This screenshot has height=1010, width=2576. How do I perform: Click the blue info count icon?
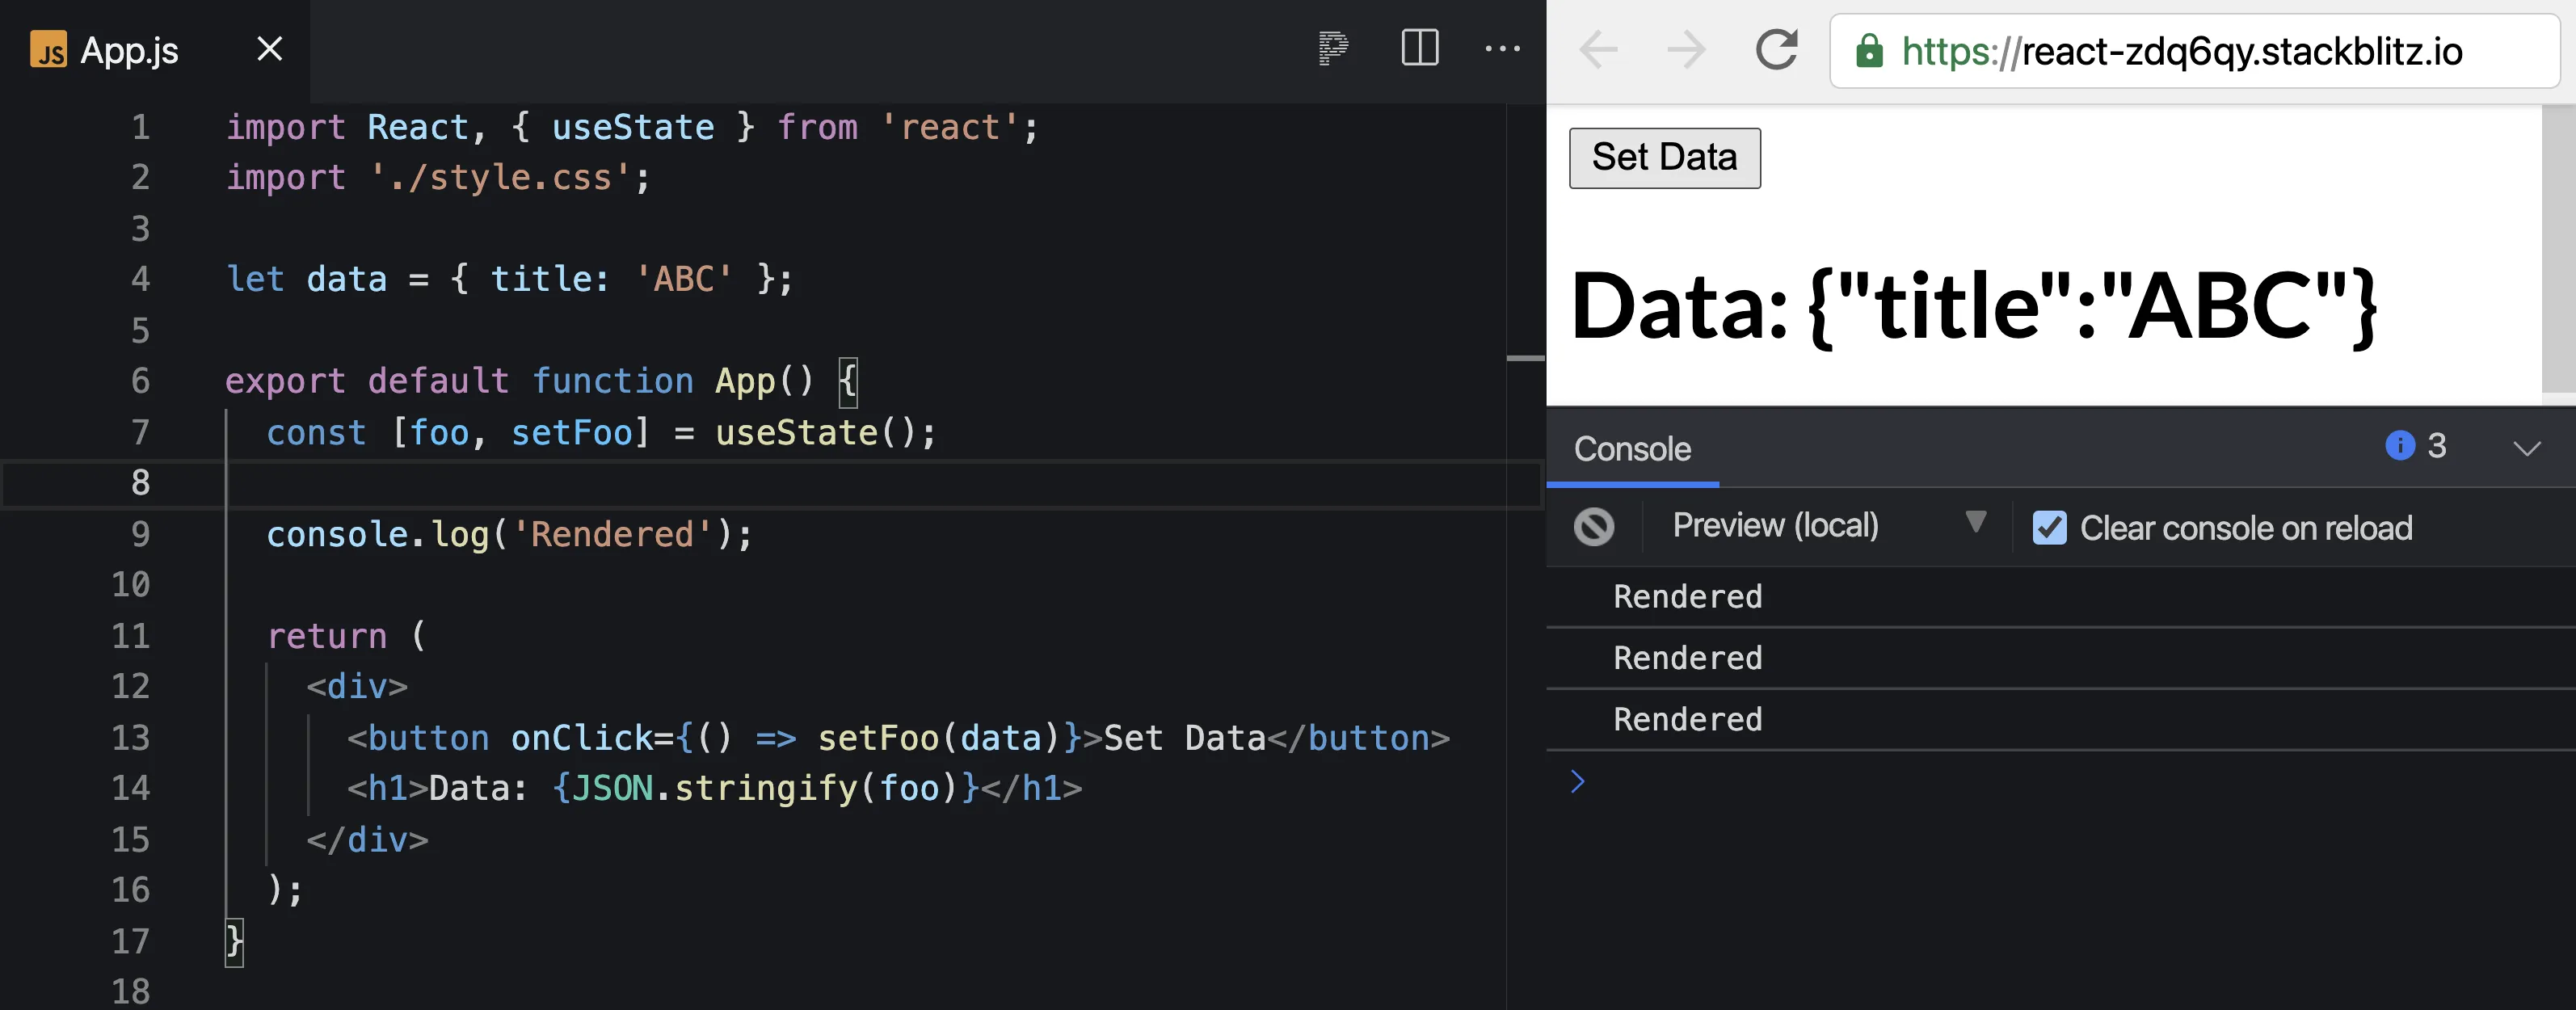pyautogui.click(x=2399, y=445)
